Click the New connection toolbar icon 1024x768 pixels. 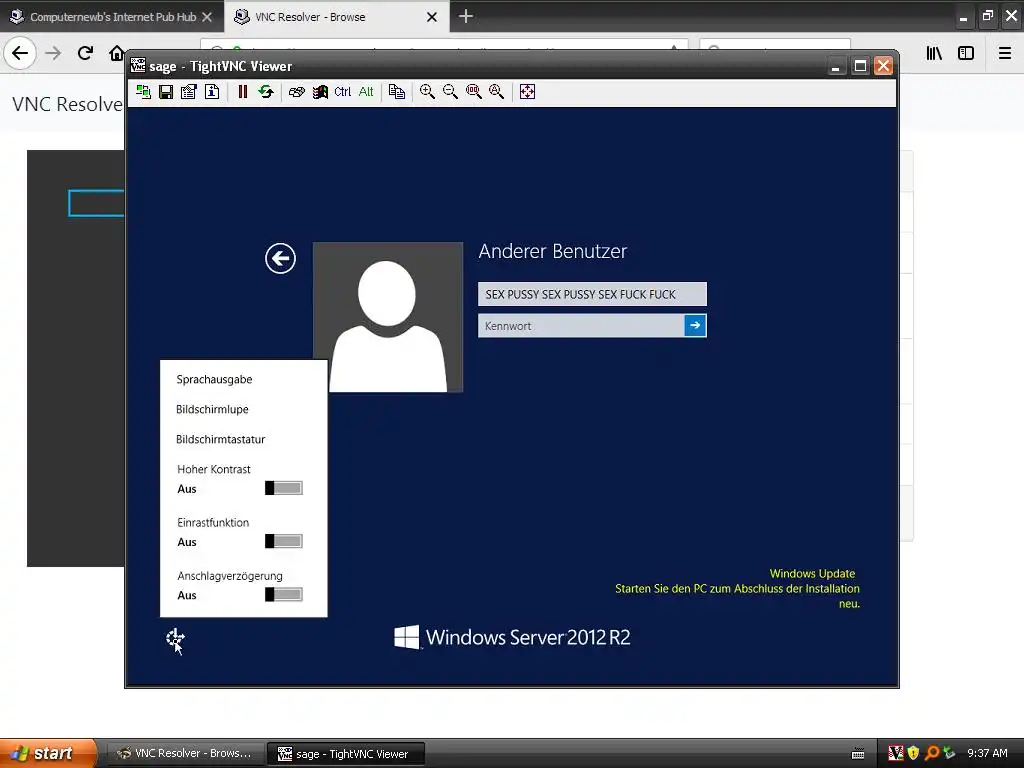[x=143, y=92]
